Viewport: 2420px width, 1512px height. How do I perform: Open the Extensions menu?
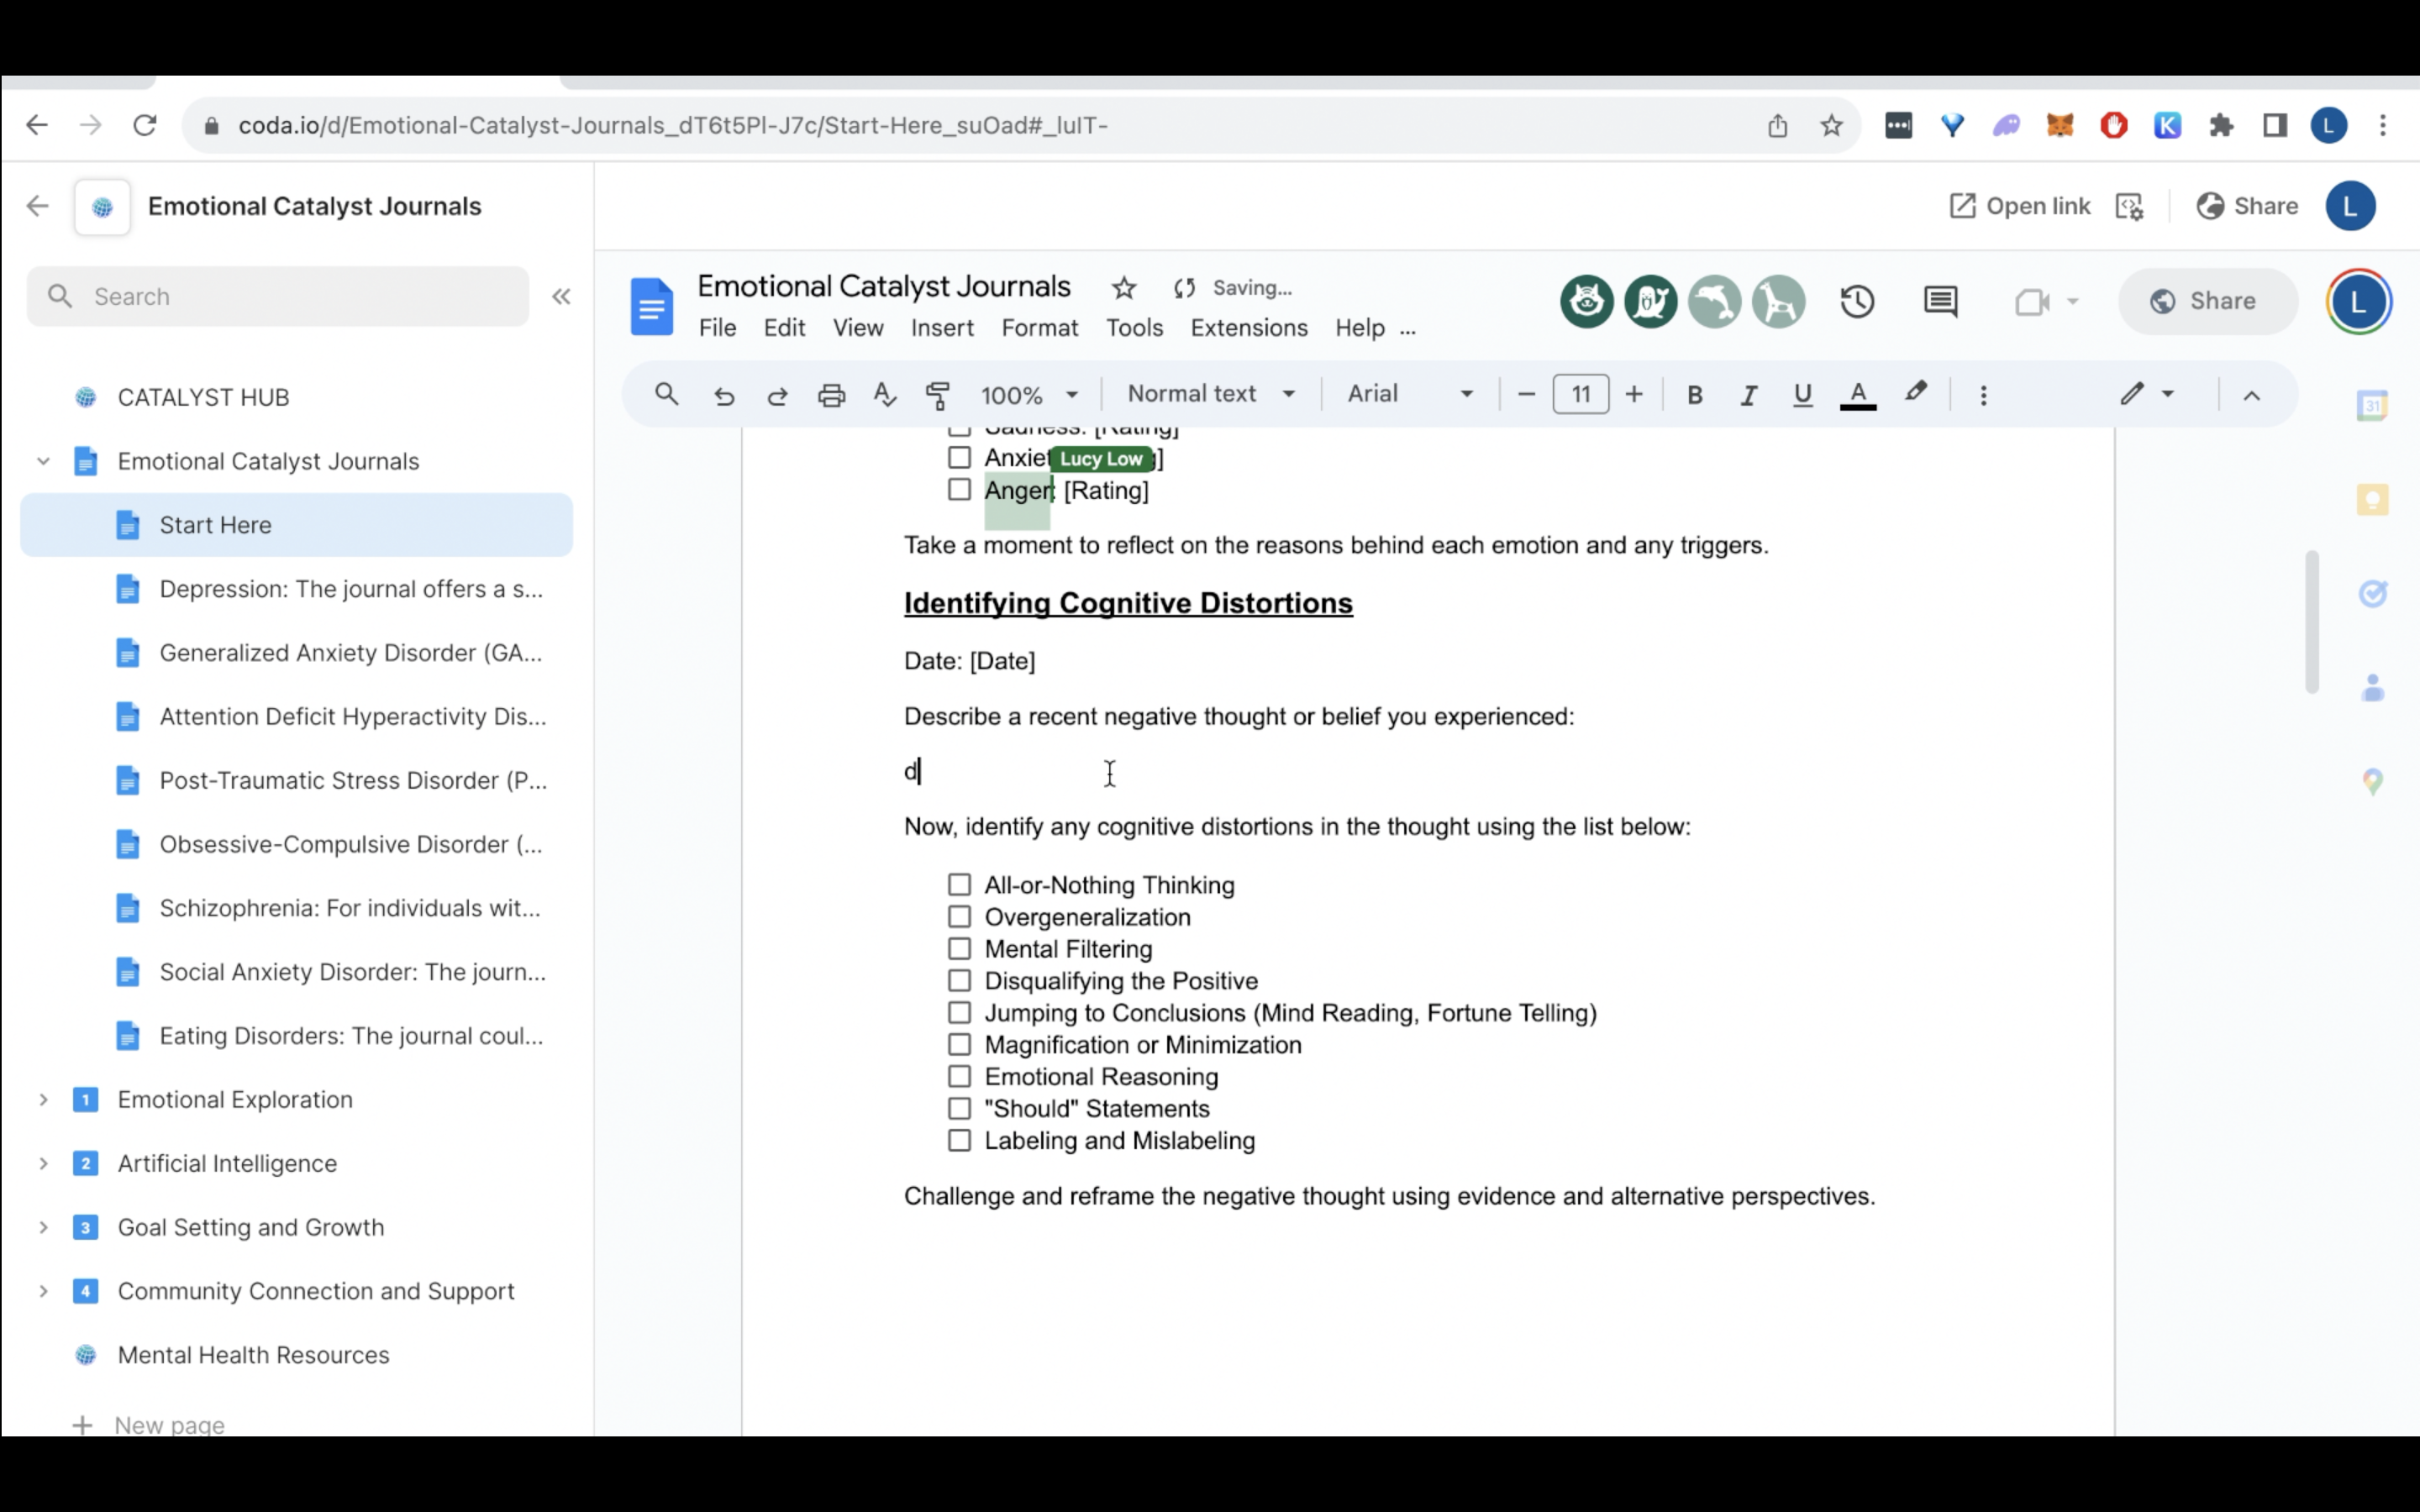click(x=1248, y=328)
